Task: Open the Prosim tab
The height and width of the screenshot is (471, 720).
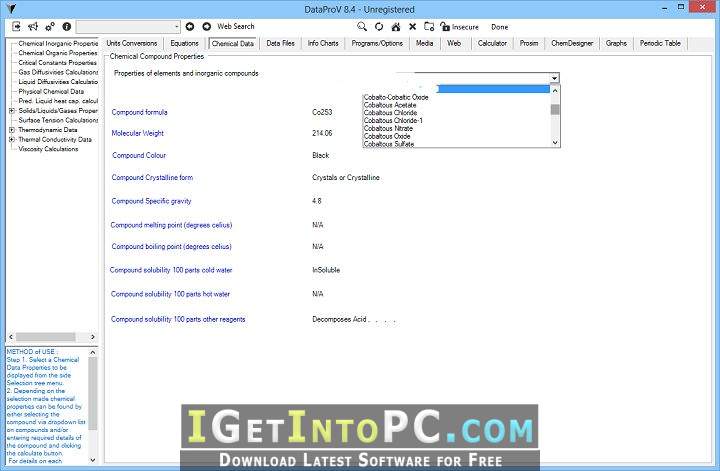Action: pos(529,43)
